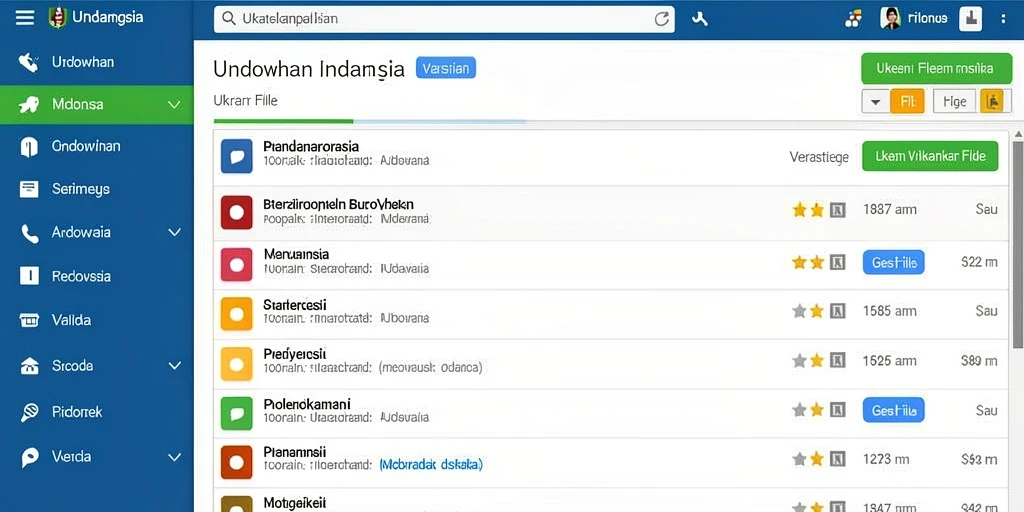Click the $89 m price
The height and width of the screenshot is (512, 1024).
[x=980, y=360]
